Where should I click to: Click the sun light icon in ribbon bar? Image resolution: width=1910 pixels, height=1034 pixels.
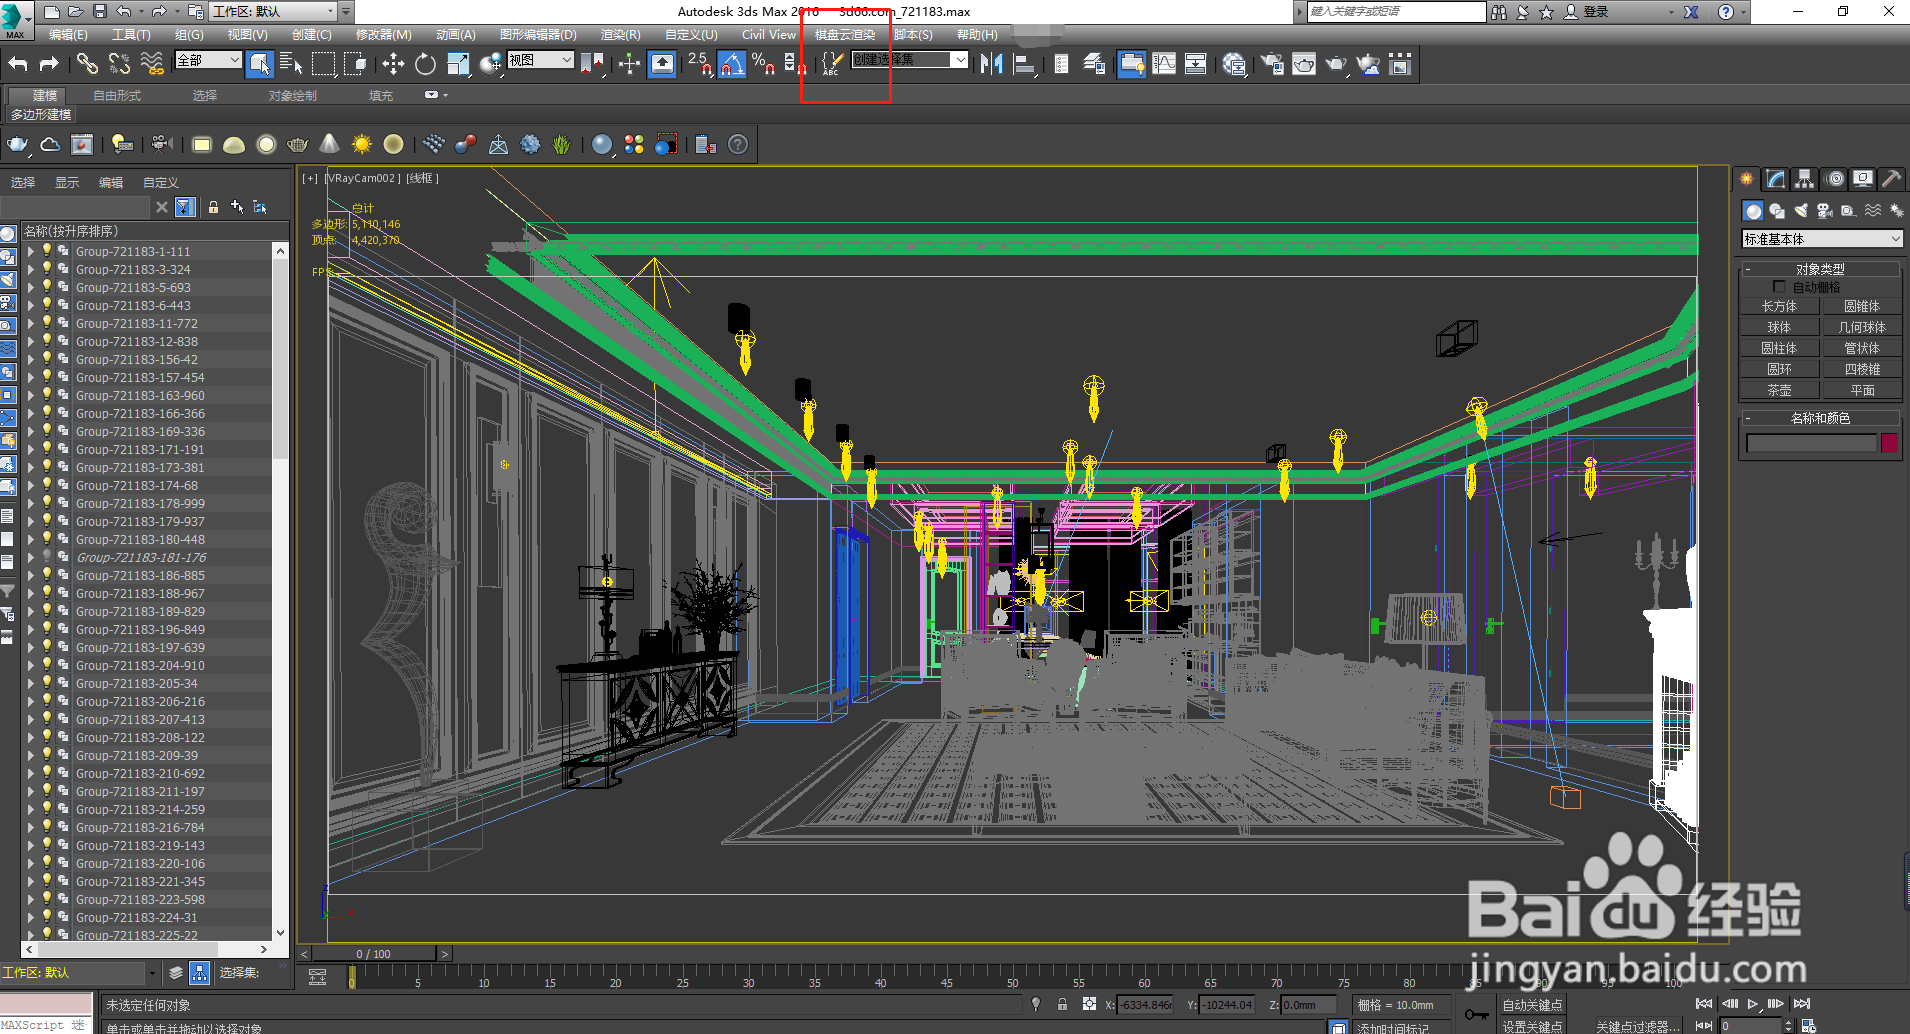pyautogui.click(x=362, y=145)
